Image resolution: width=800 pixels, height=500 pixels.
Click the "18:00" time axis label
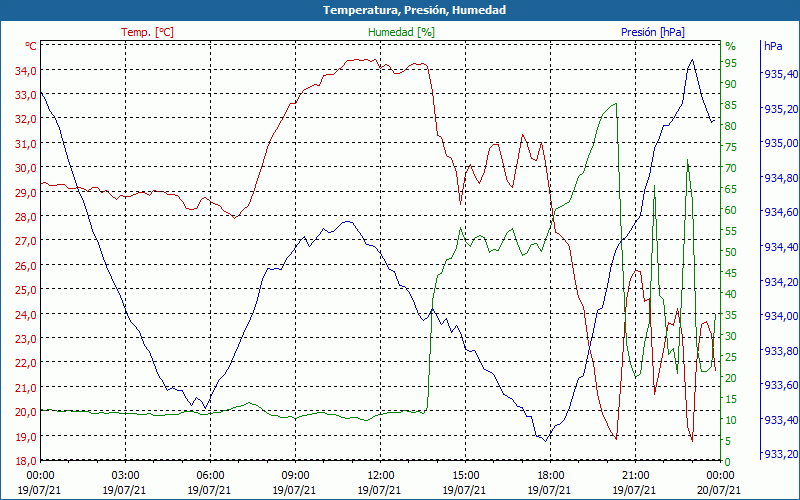click(550, 475)
